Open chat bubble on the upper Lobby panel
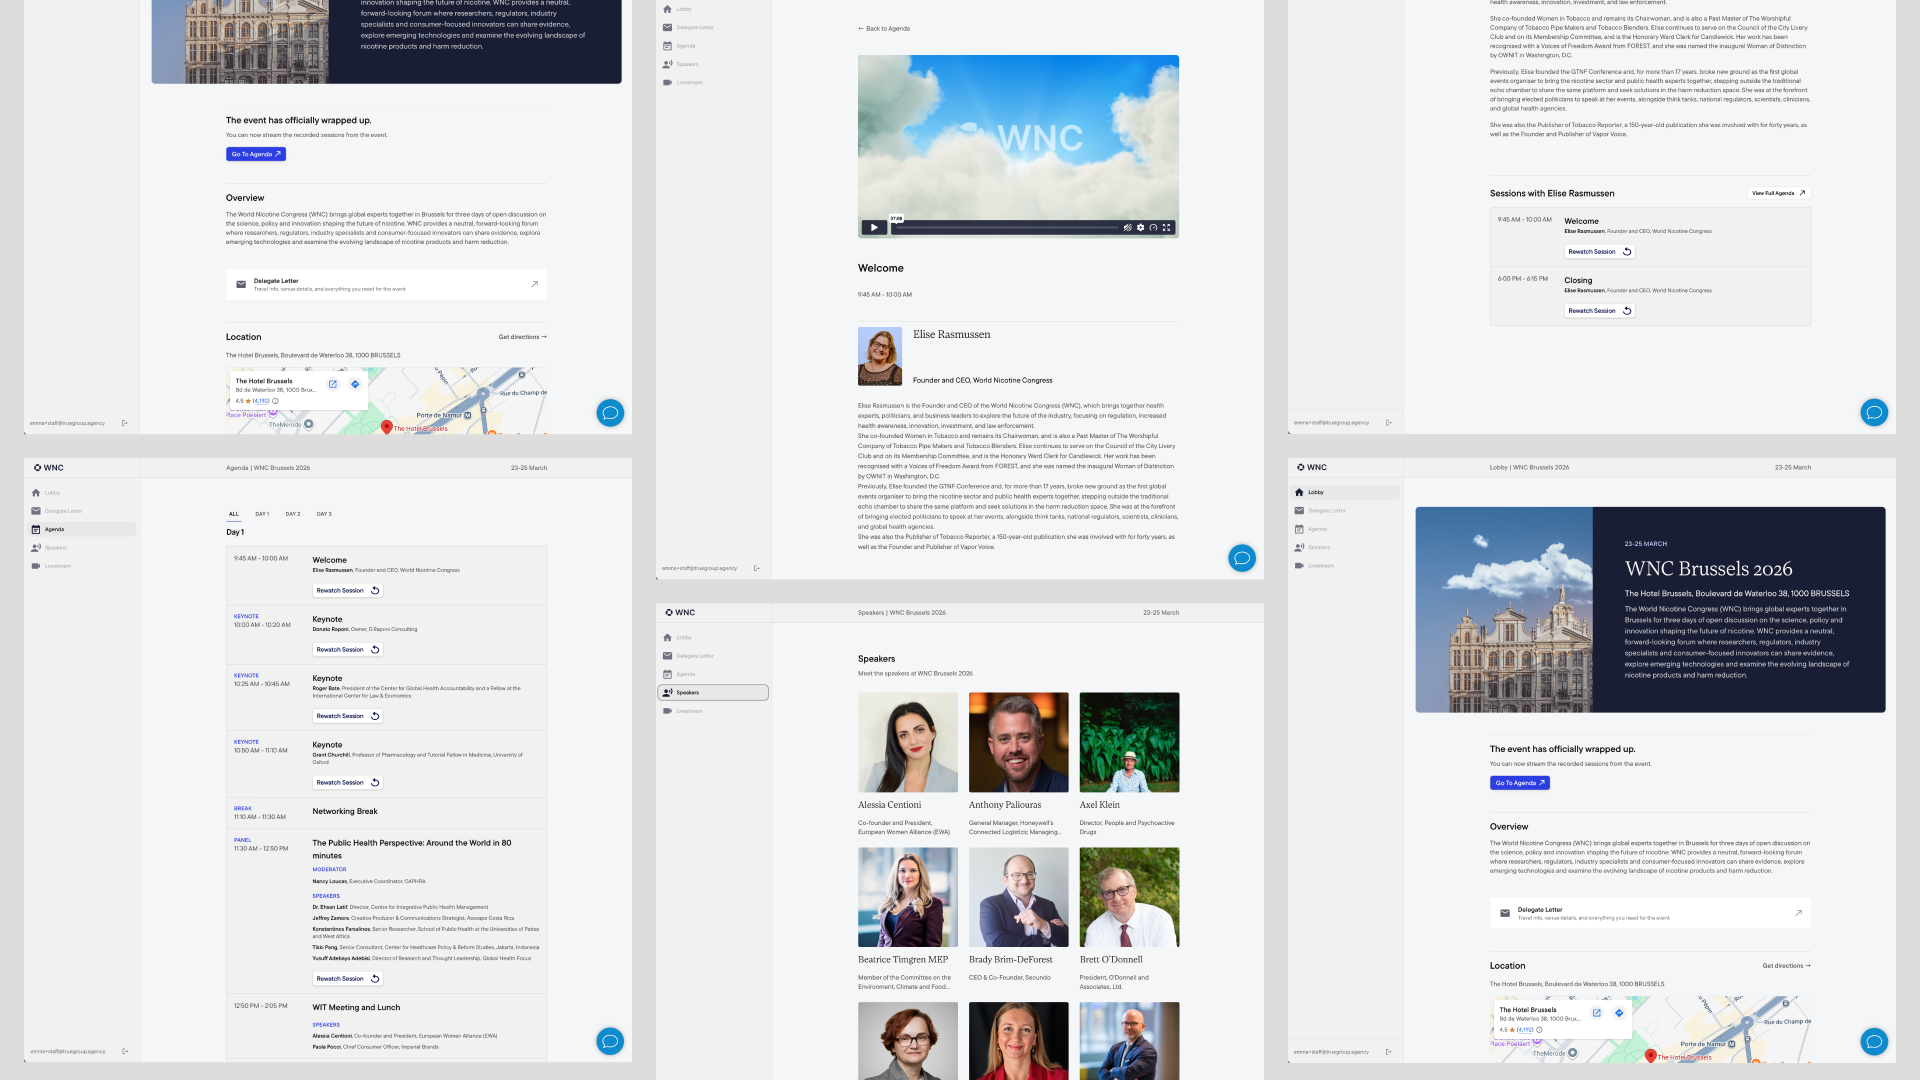Image resolution: width=1920 pixels, height=1080 pixels. [610, 413]
